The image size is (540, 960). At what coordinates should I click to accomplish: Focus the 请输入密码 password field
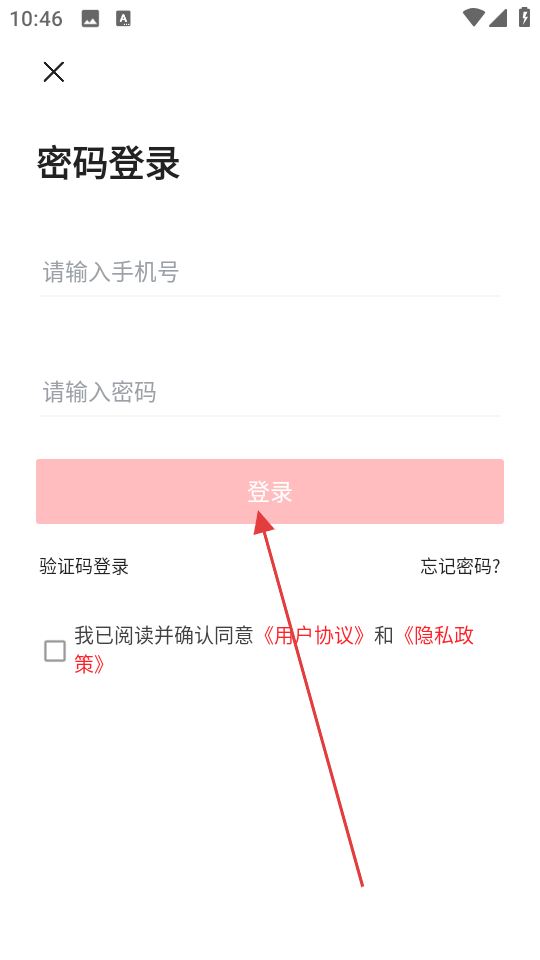click(270, 392)
